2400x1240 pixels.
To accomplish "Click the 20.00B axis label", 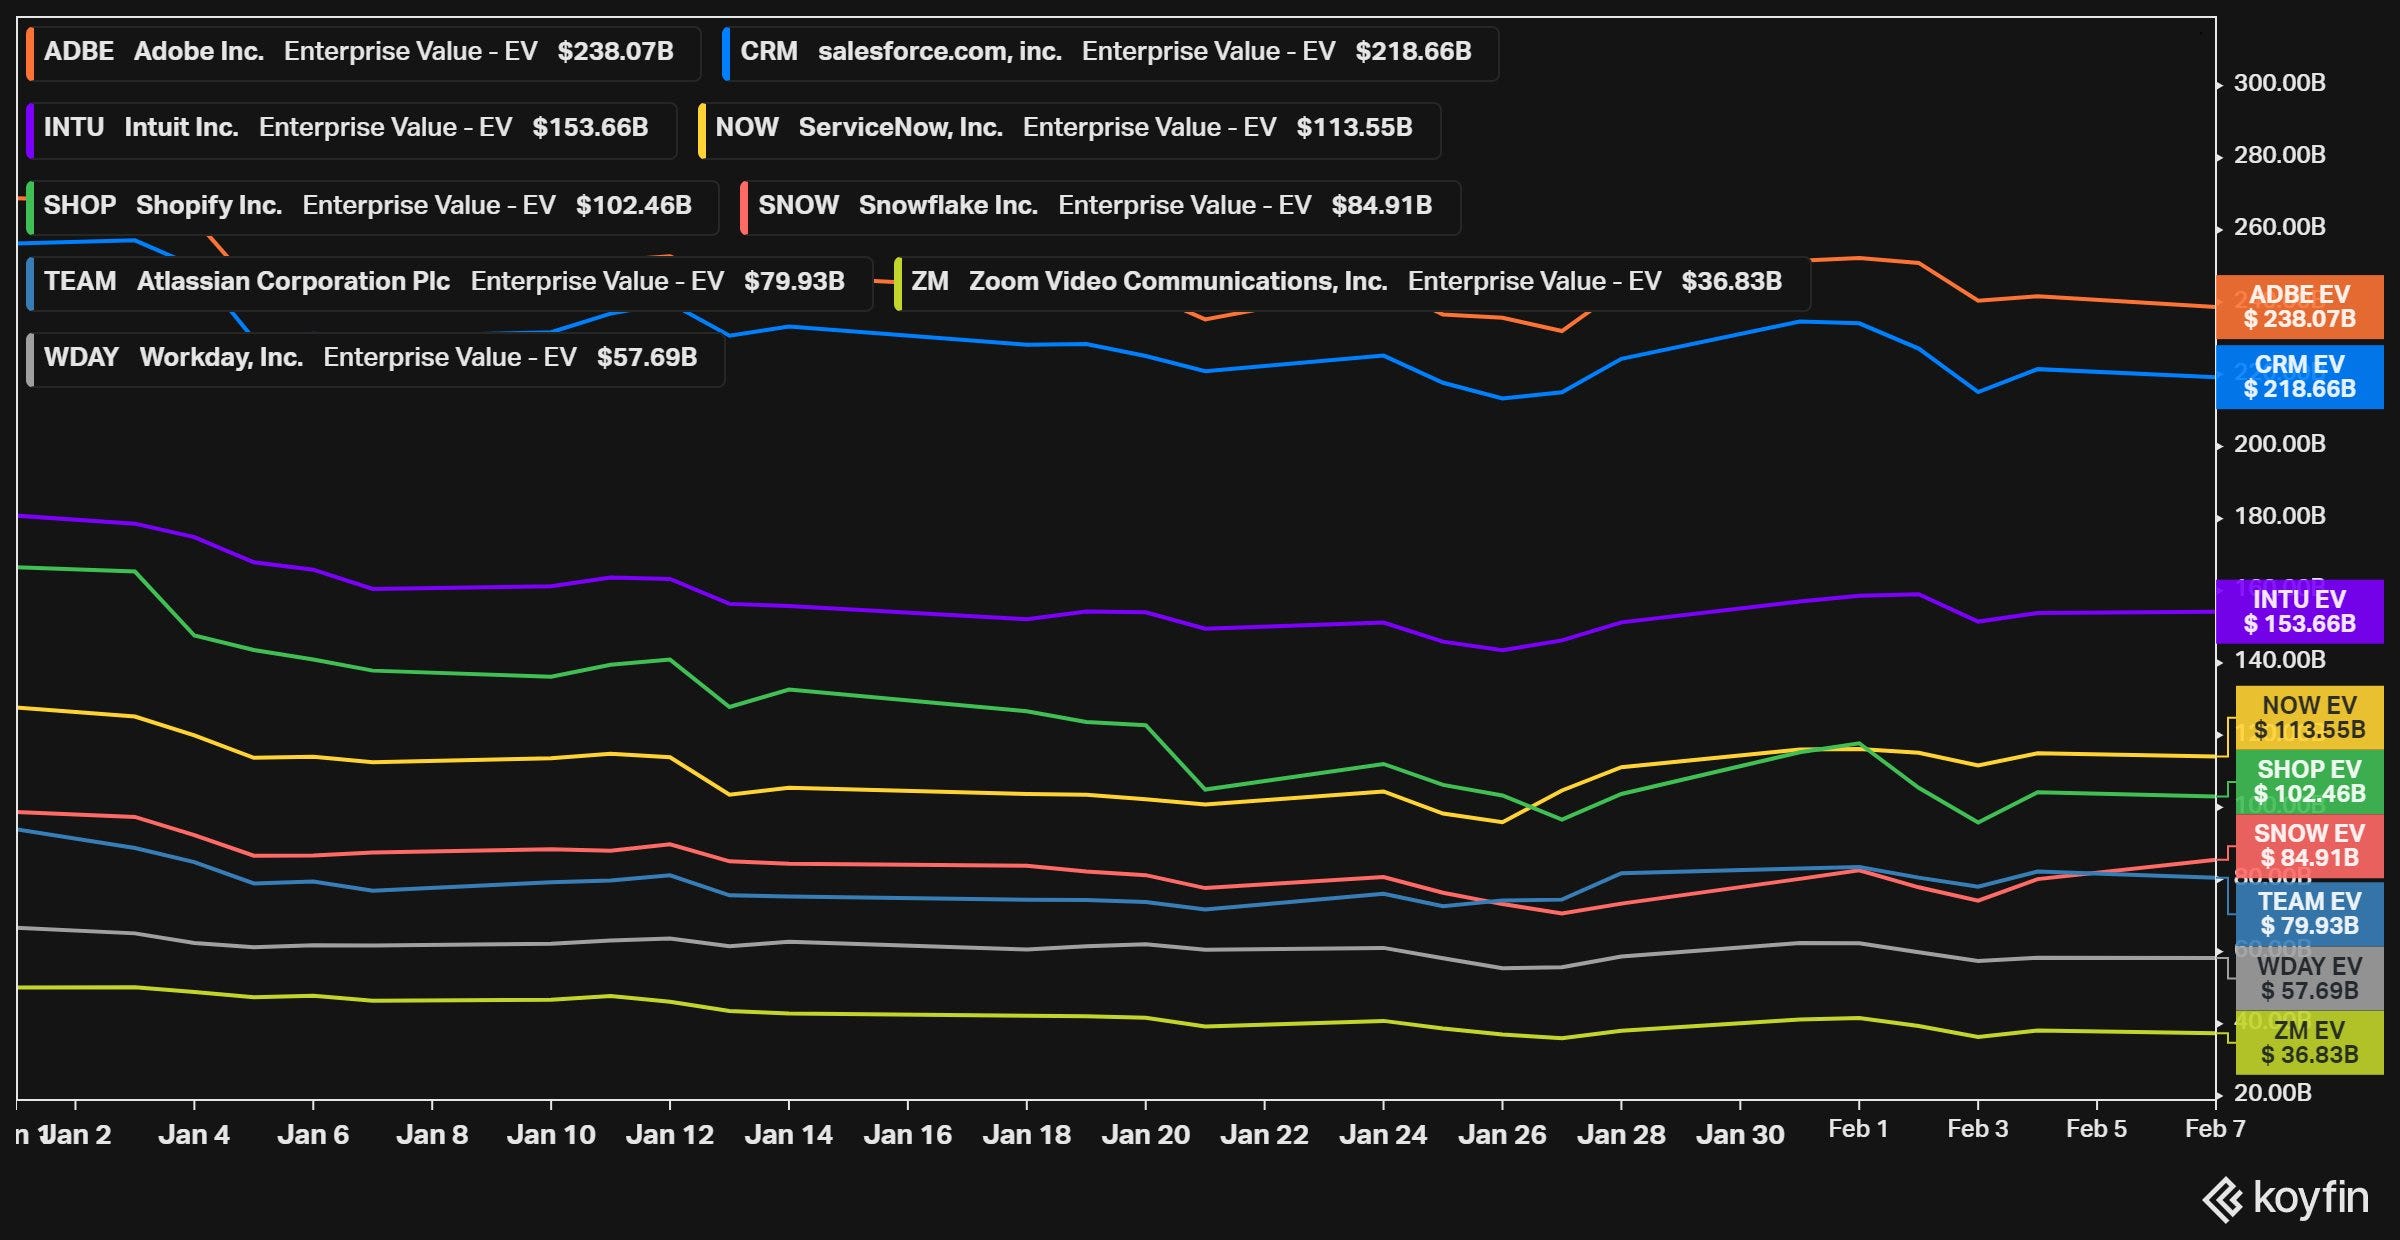I will 2272,1093.
